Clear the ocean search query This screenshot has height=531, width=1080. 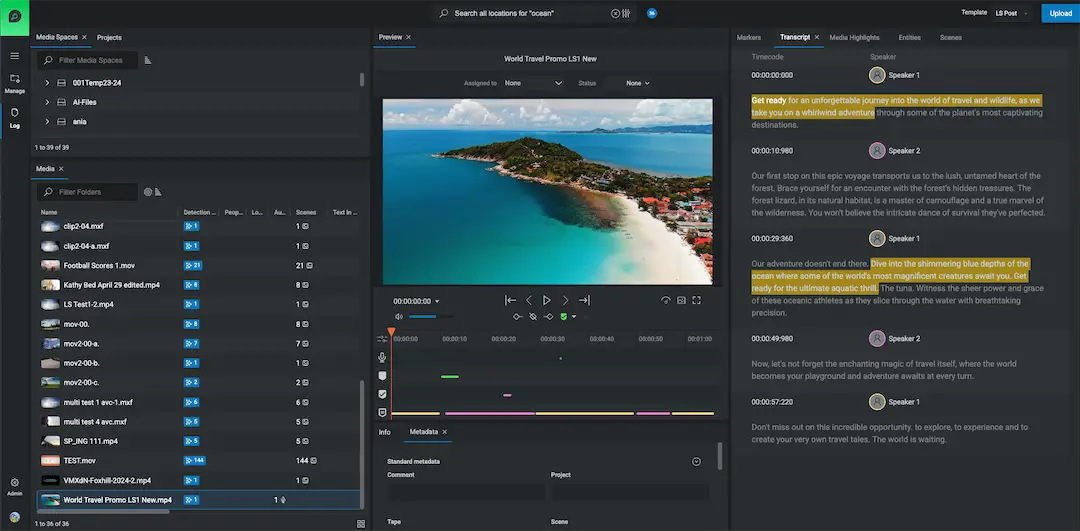tap(615, 13)
